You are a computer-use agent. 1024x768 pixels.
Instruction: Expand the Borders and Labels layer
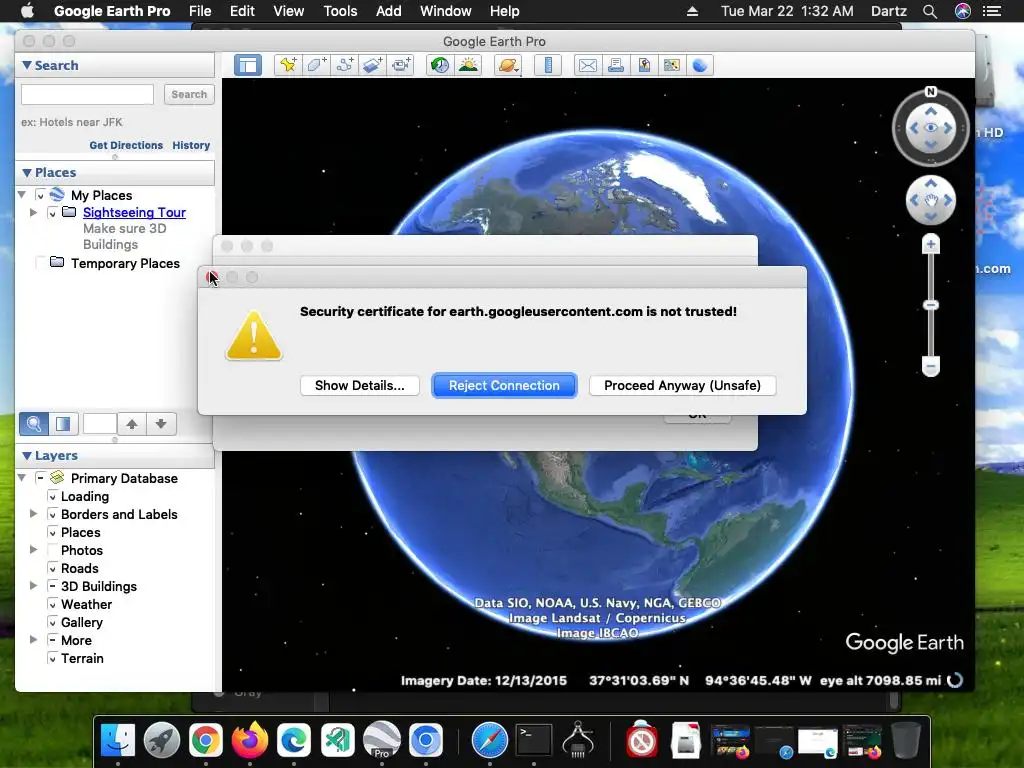(x=33, y=514)
